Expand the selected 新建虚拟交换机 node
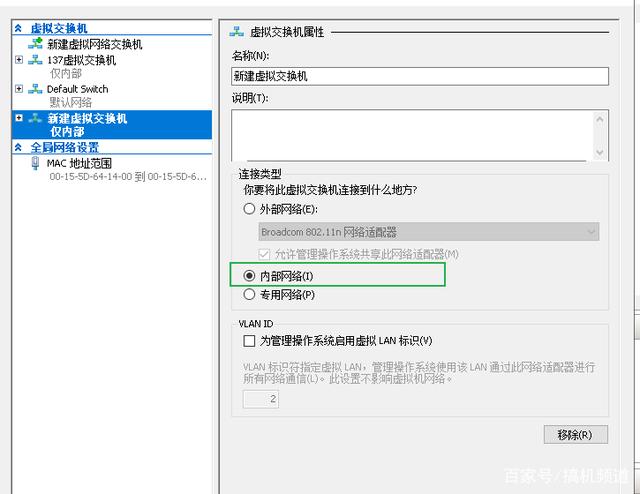The image size is (640, 494). pos(19,118)
